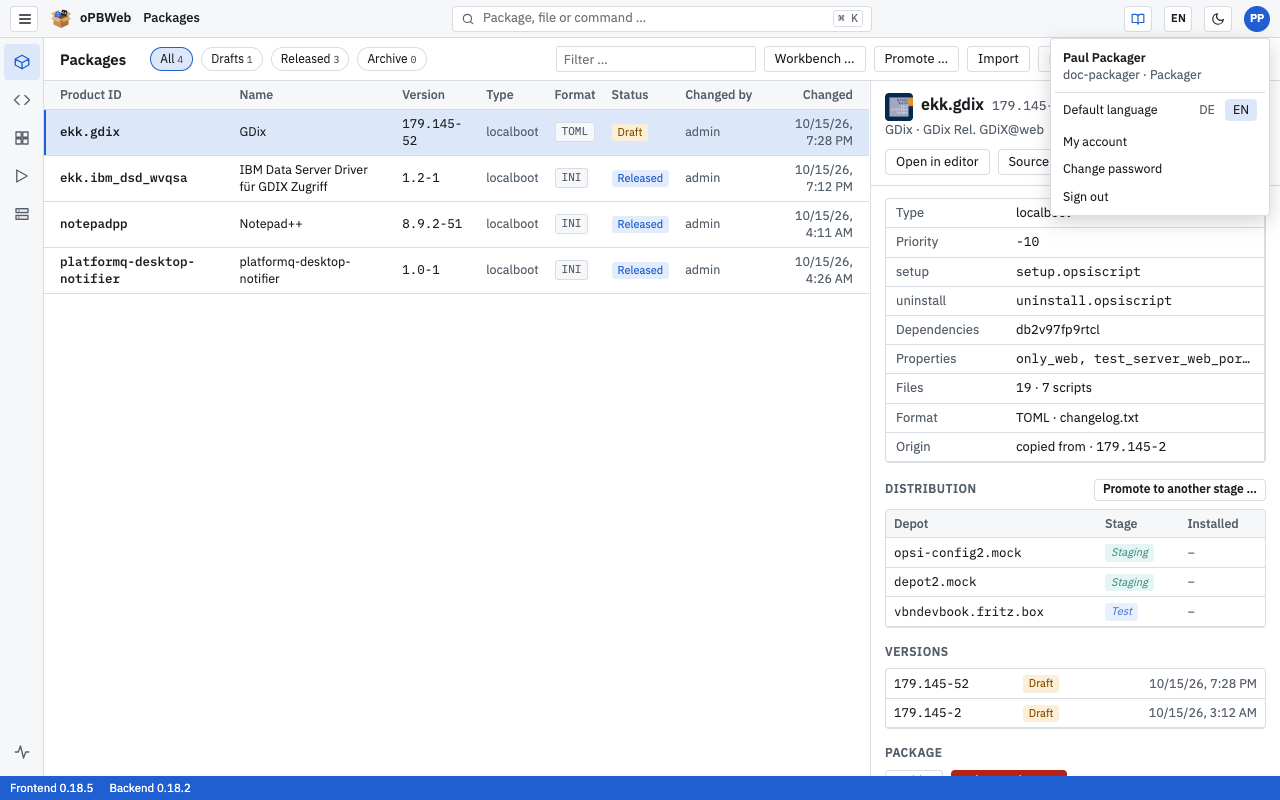Screen dimensions: 1280x800
Task: Filter packages by Drafts
Action: pos(232,59)
